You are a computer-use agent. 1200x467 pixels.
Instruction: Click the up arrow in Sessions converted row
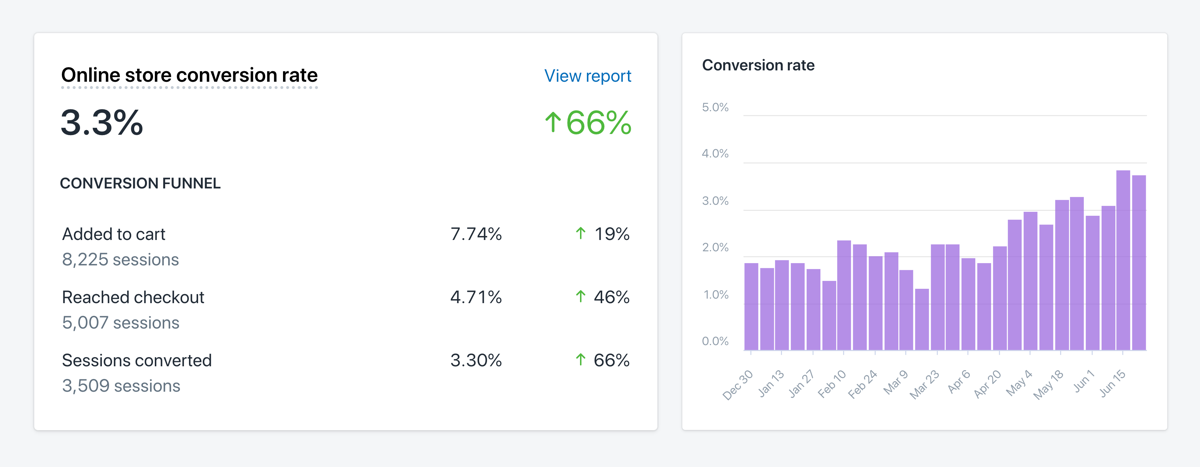[580, 360]
